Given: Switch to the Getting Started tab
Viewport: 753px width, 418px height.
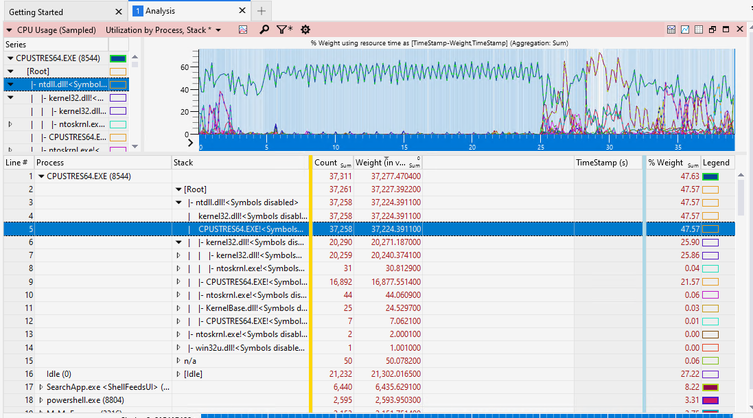Looking at the screenshot, I should tap(36, 12).
